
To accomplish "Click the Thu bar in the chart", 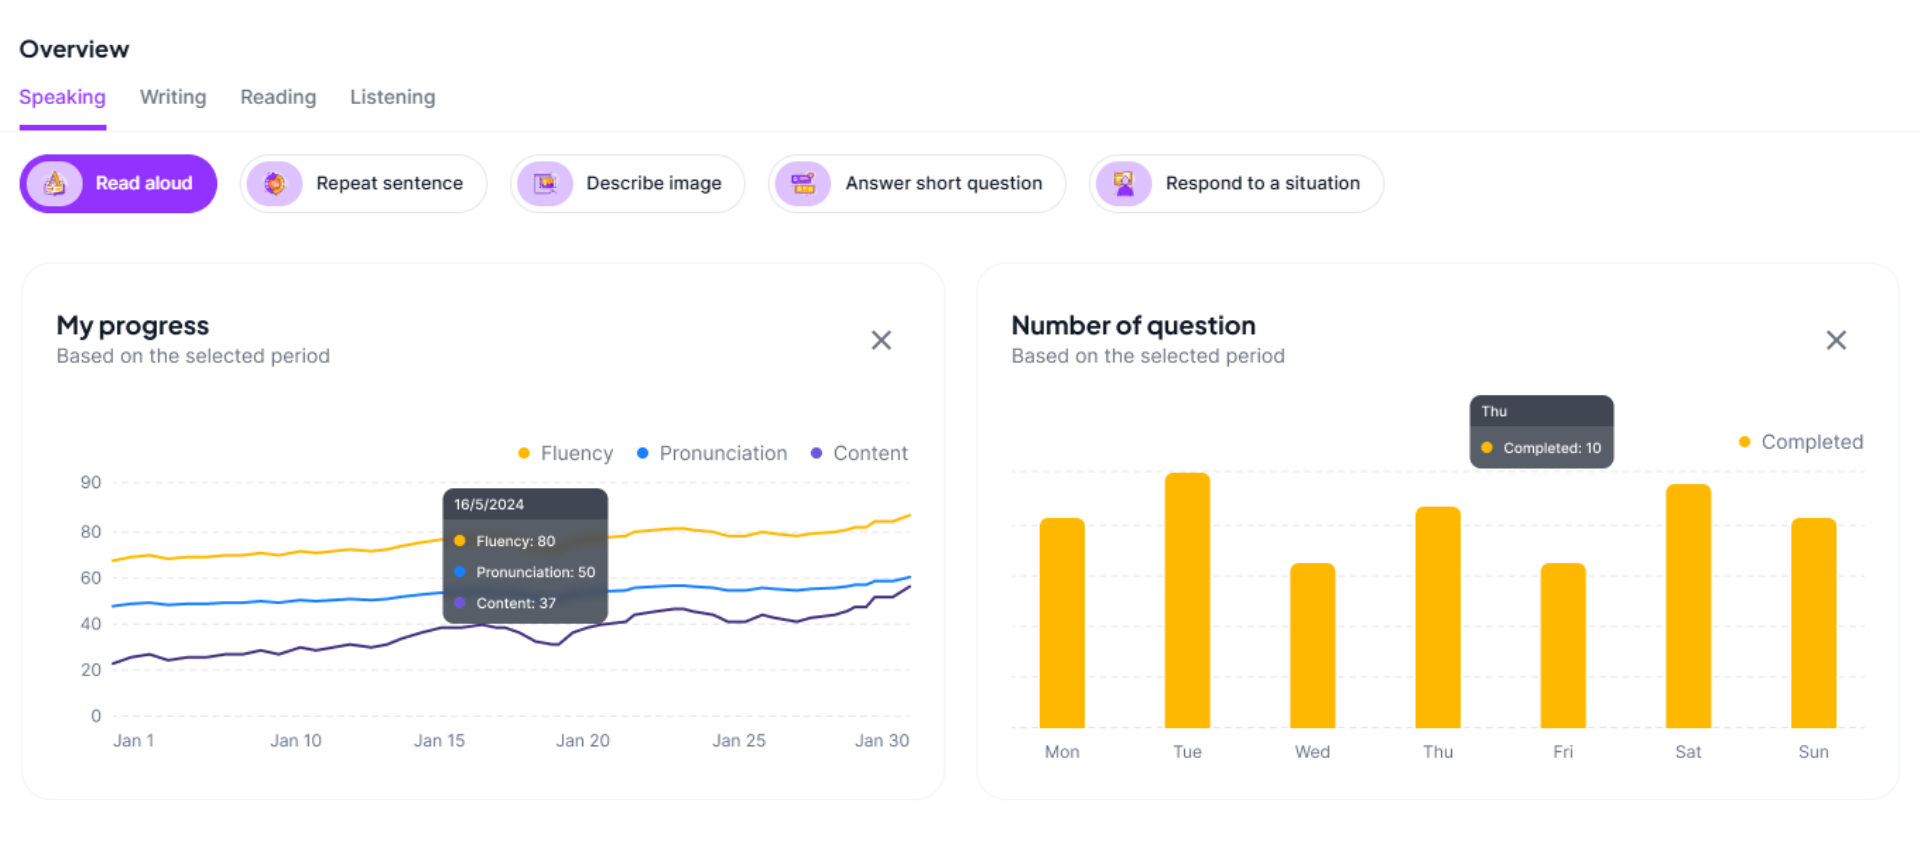I will click(1438, 617).
